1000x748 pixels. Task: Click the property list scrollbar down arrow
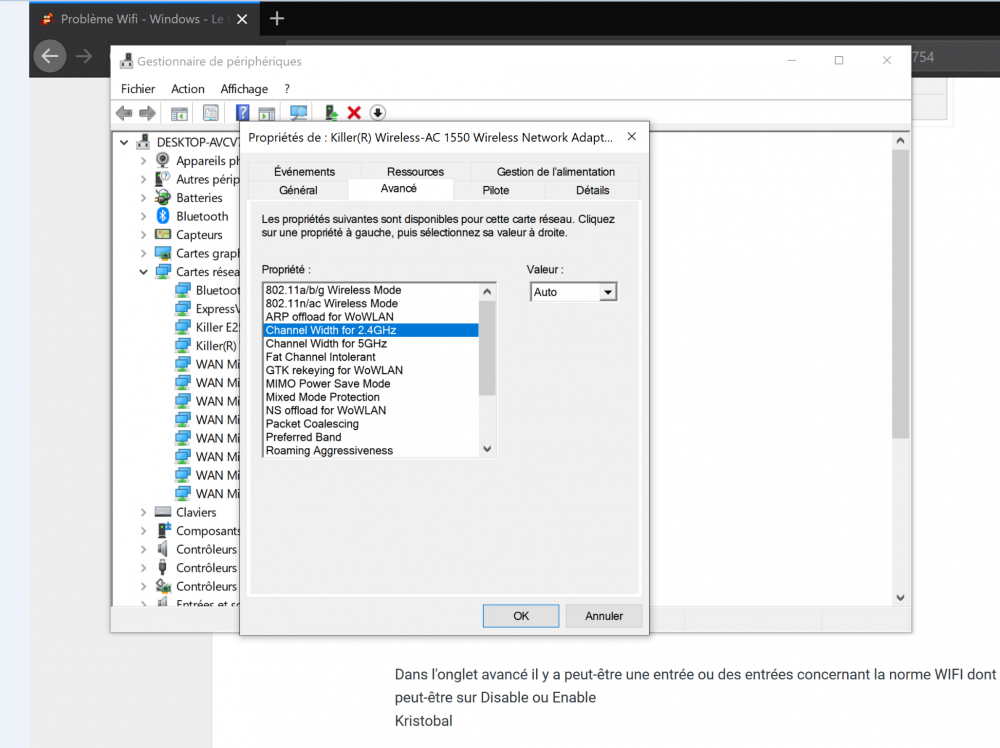tap(488, 450)
